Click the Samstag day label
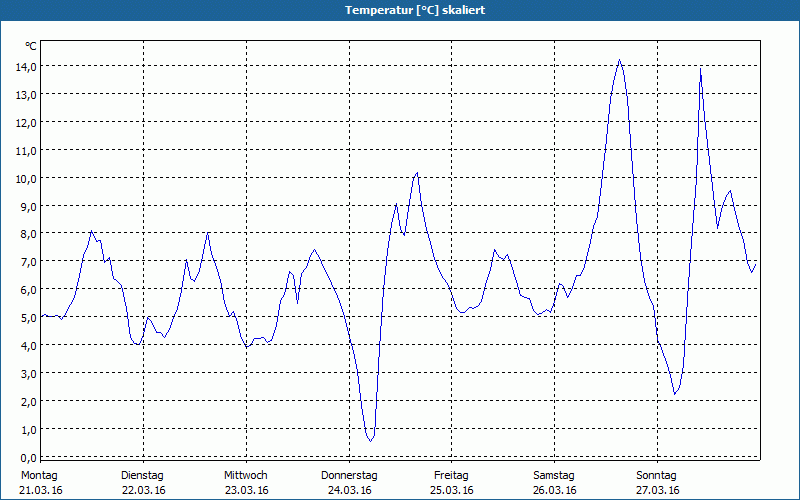This screenshot has height=500, width=800. 554,475
